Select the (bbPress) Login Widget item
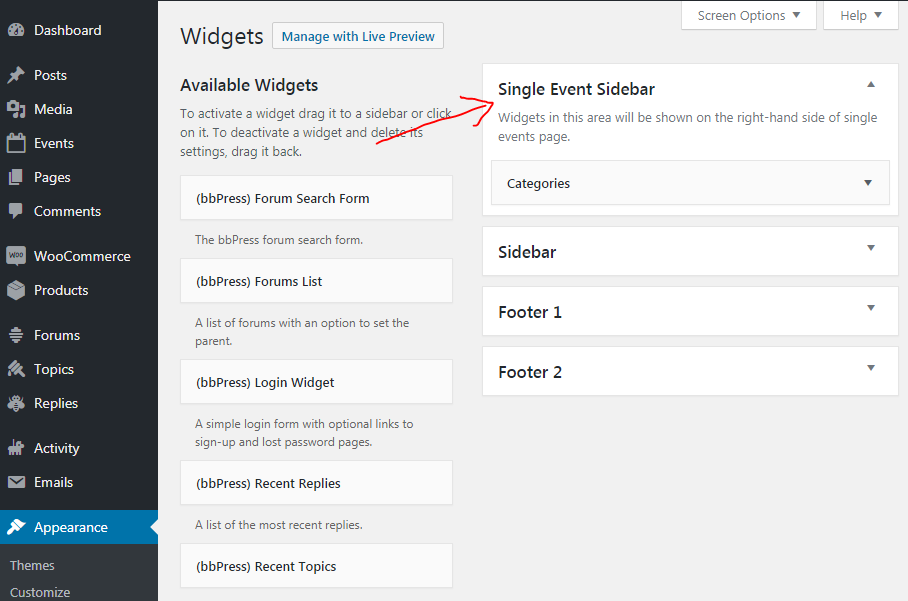 [x=316, y=382]
